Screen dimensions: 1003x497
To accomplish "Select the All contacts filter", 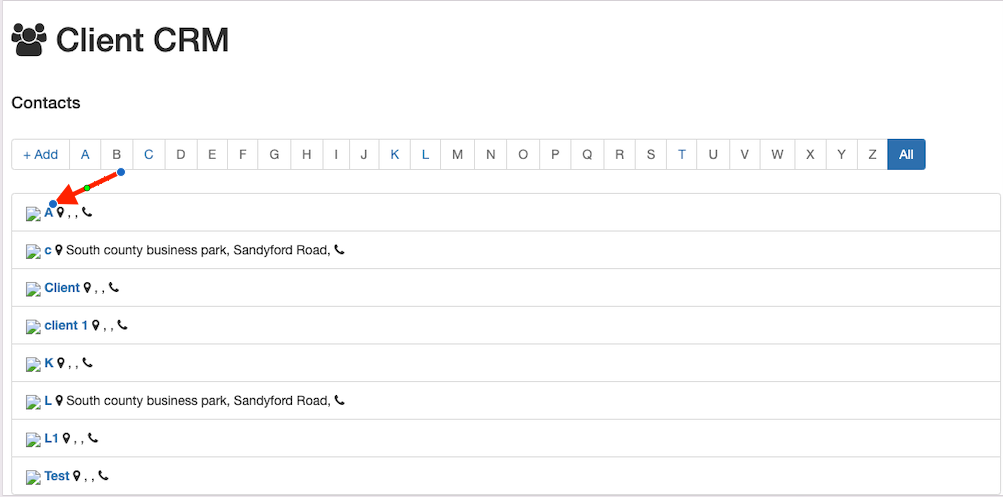I will click(x=906, y=154).
